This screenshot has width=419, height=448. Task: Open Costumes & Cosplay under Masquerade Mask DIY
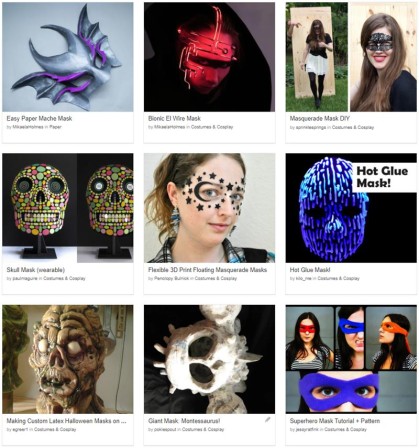353,127
